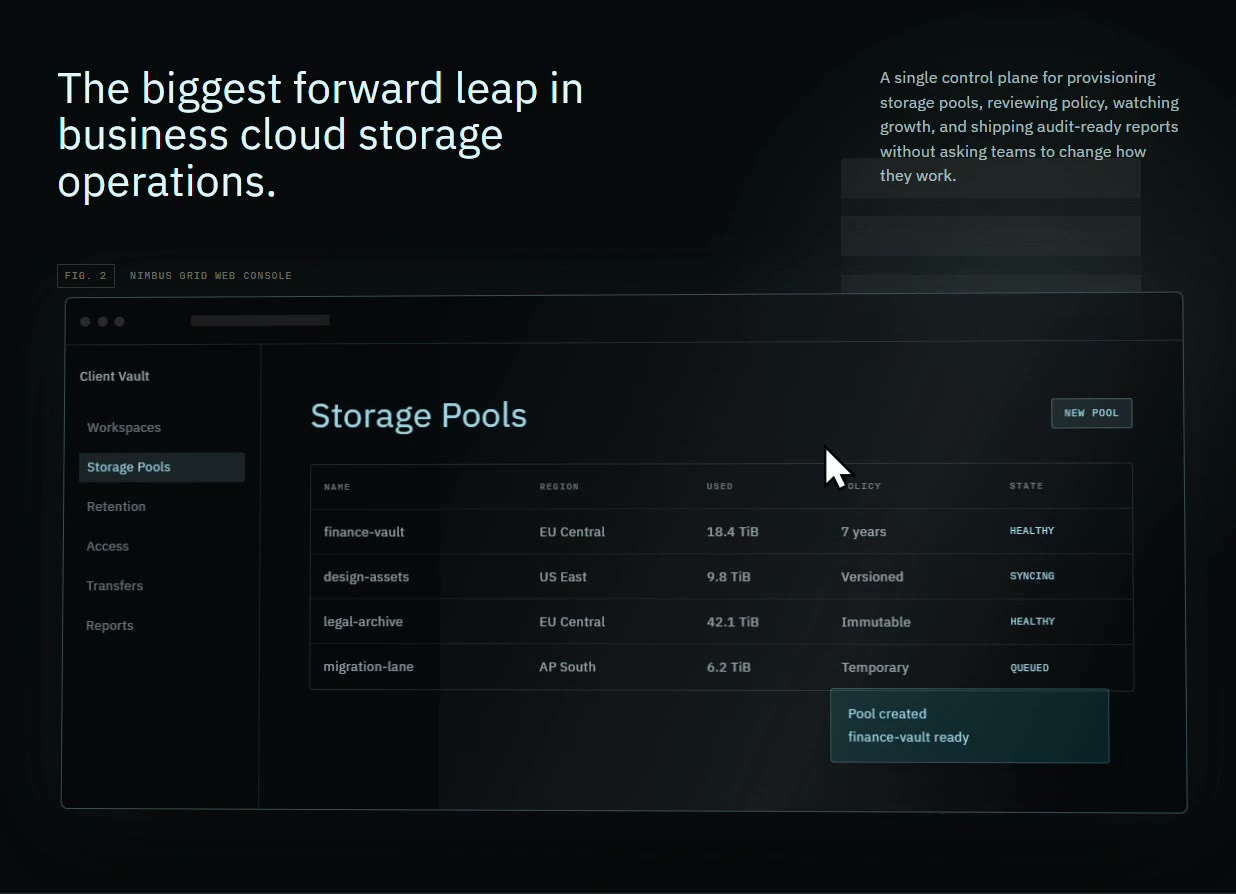Click the SYNCING status of design-assets
The height and width of the screenshot is (894, 1236).
[1032, 576]
